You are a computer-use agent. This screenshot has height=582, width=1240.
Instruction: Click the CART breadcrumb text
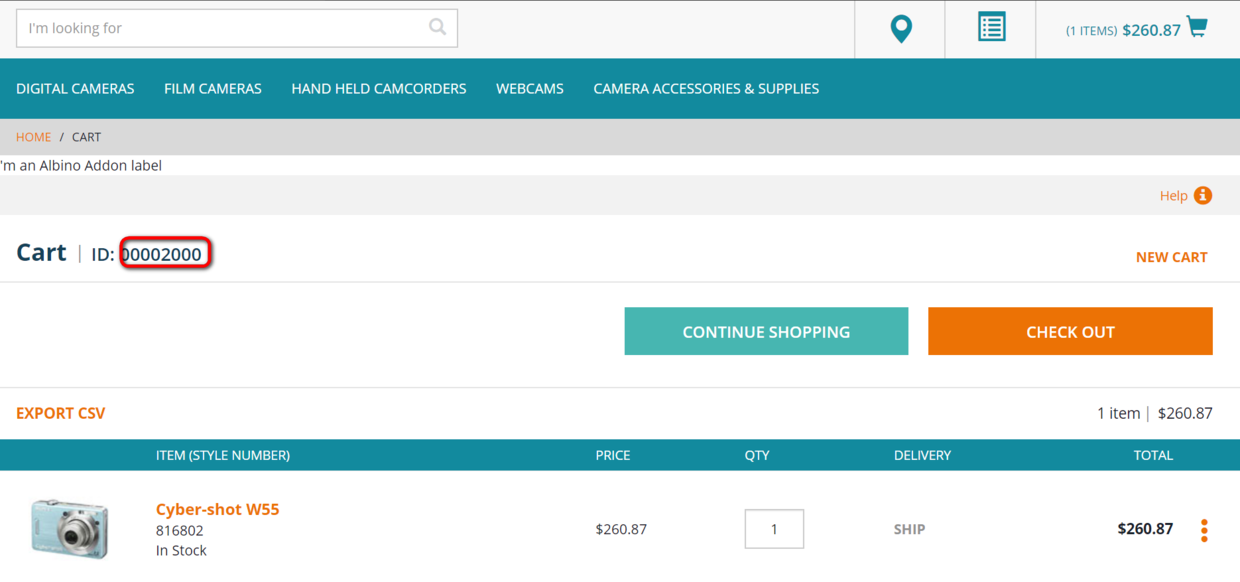pos(86,137)
